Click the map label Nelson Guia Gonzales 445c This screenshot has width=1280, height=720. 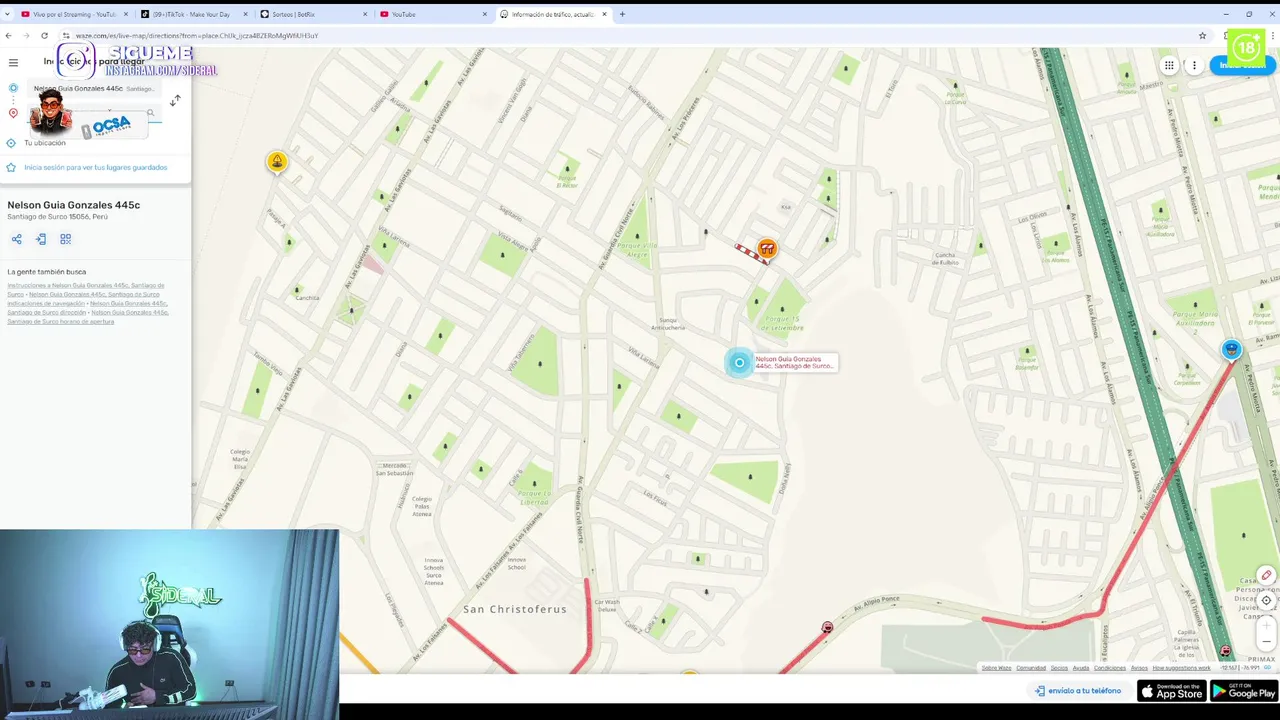(794, 363)
